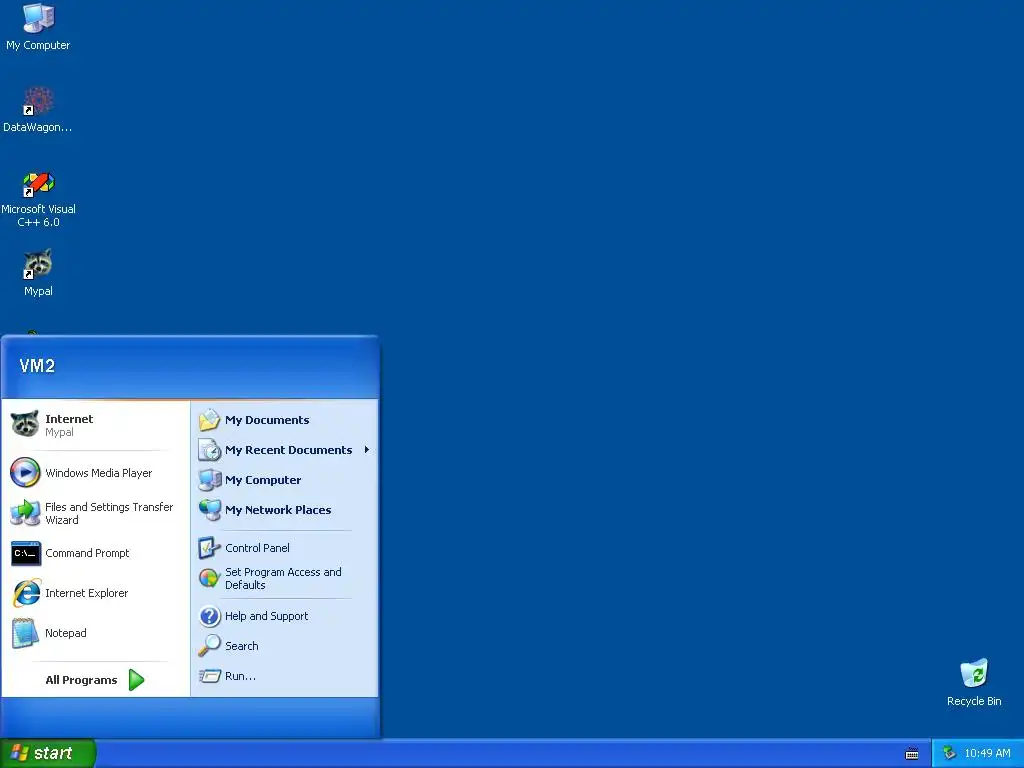Click My Computer text in Start menu
This screenshot has height=768, width=1024.
[x=263, y=480]
